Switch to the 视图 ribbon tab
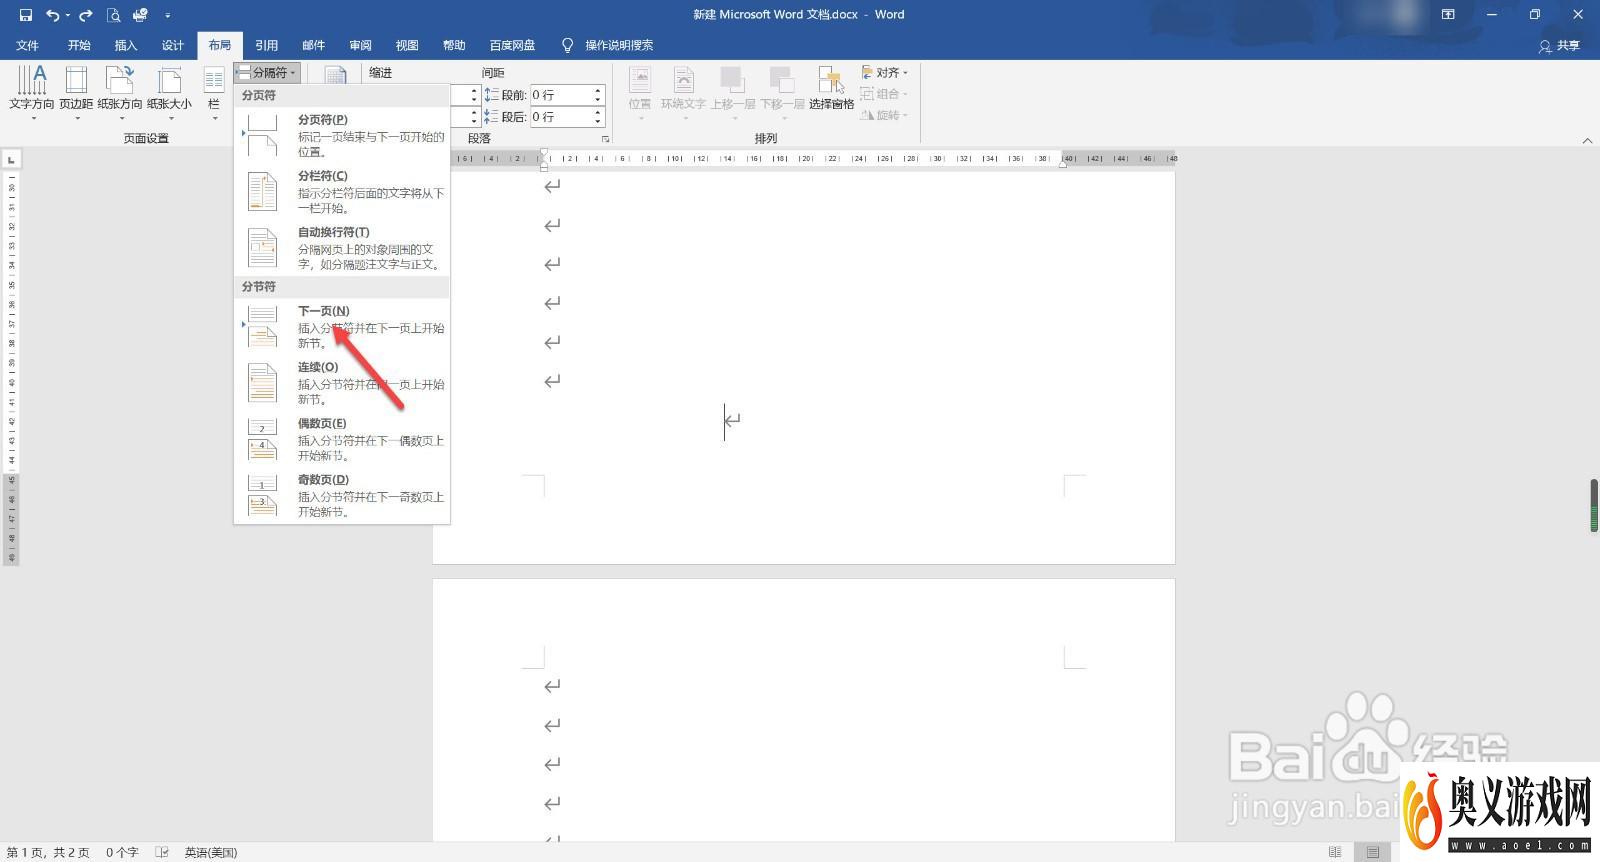The height and width of the screenshot is (862, 1600). 407,45
